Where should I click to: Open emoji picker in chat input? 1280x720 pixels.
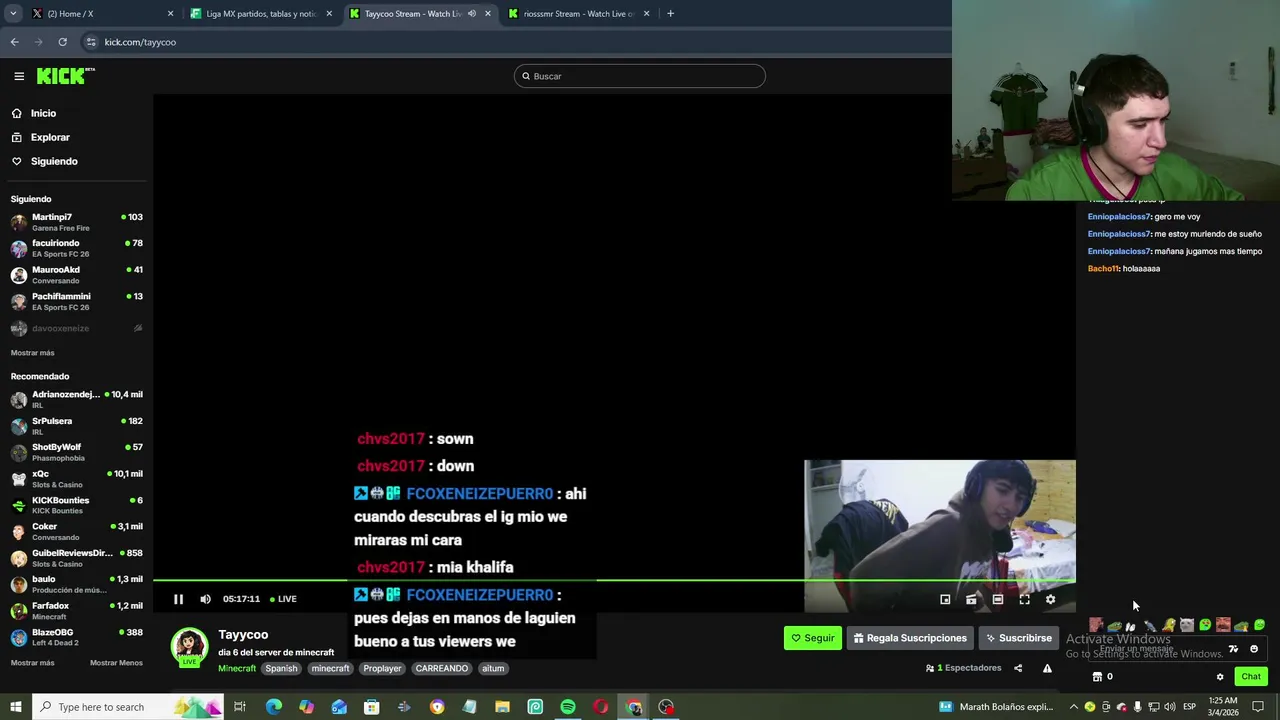[x=1254, y=649]
